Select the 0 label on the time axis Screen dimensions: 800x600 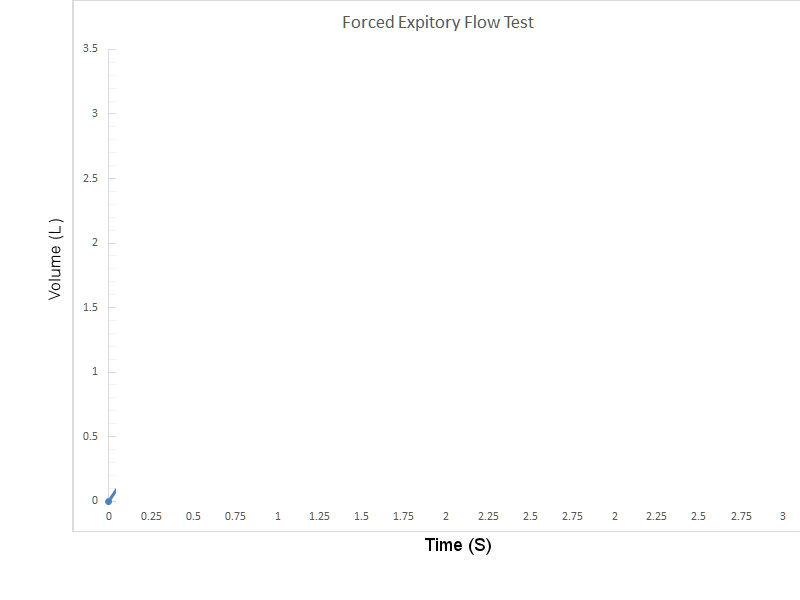pyautogui.click(x=109, y=516)
